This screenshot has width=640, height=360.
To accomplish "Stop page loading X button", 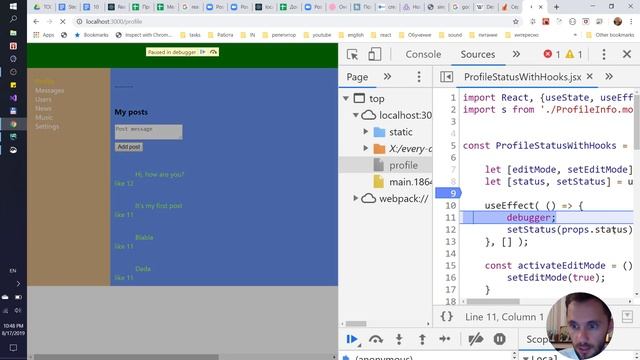I will [x=62, y=22].
